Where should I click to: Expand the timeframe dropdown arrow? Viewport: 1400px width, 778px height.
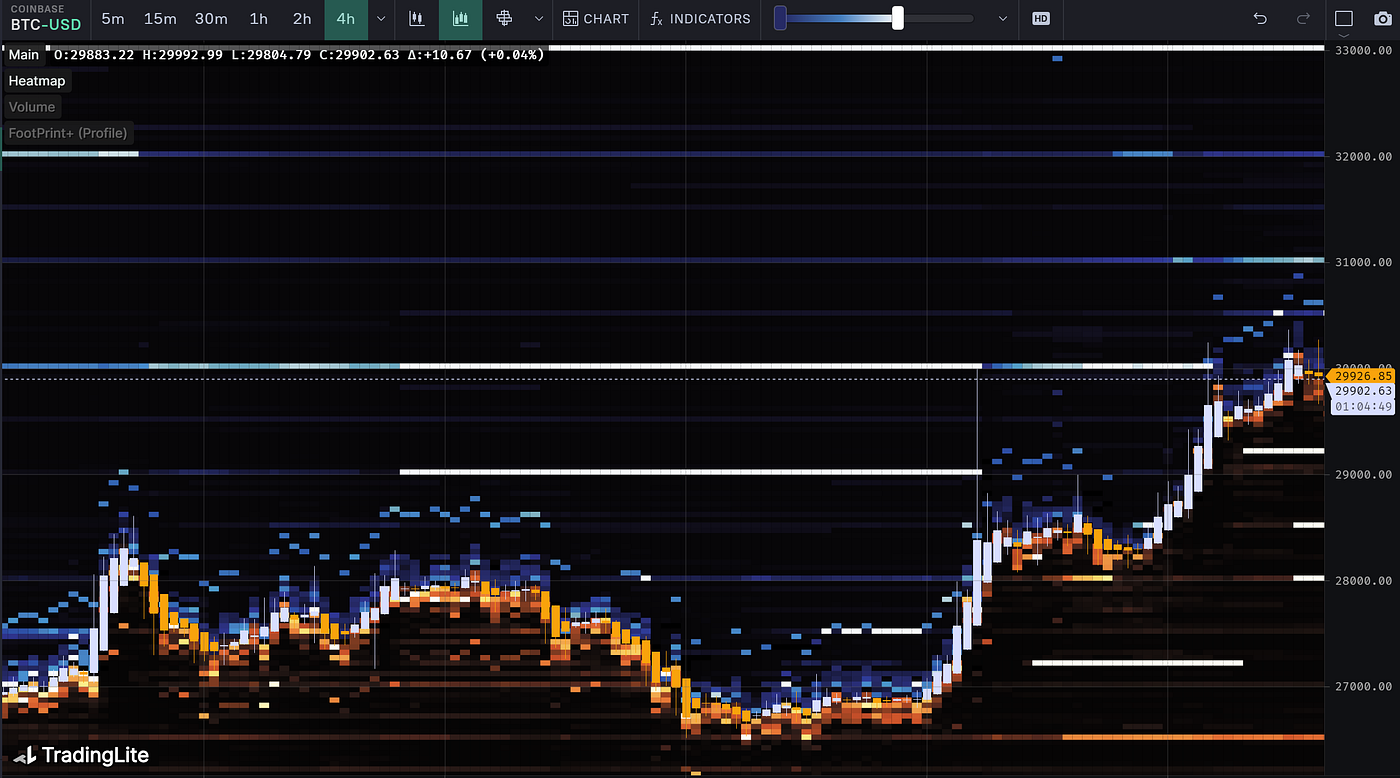[x=381, y=19]
